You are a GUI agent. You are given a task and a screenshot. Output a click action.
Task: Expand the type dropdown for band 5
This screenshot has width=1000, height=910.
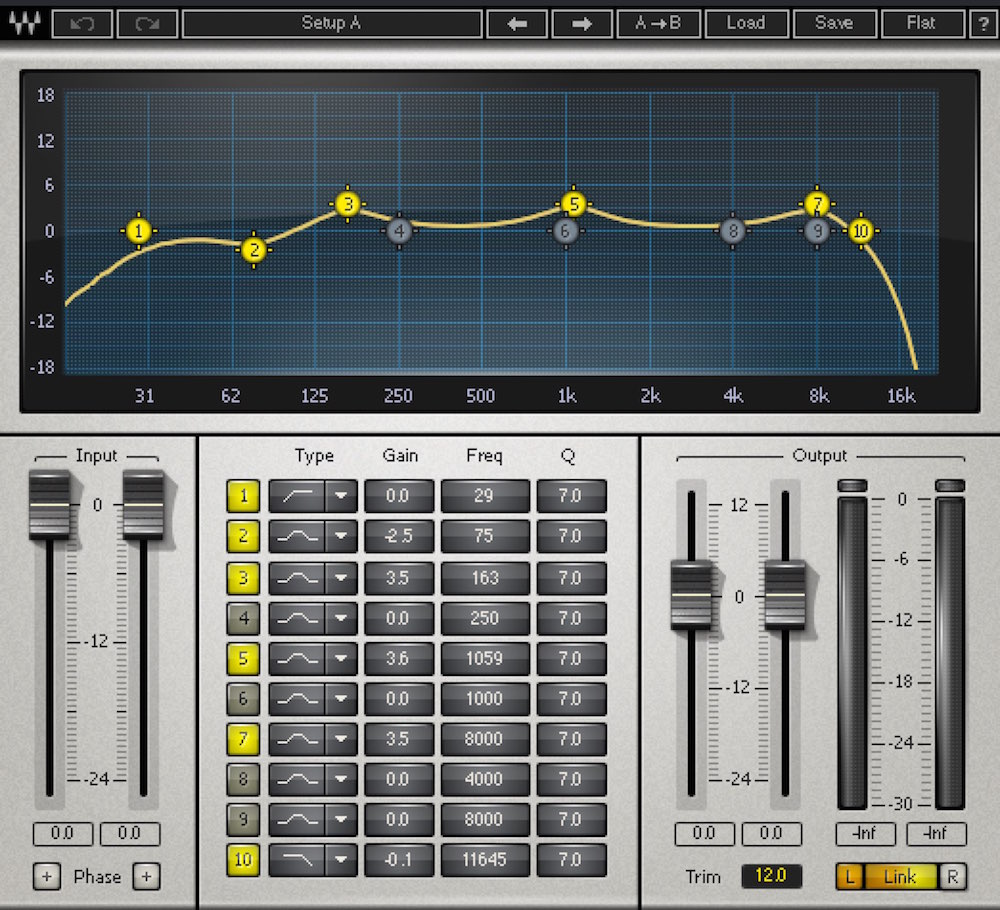click(341, 658)
